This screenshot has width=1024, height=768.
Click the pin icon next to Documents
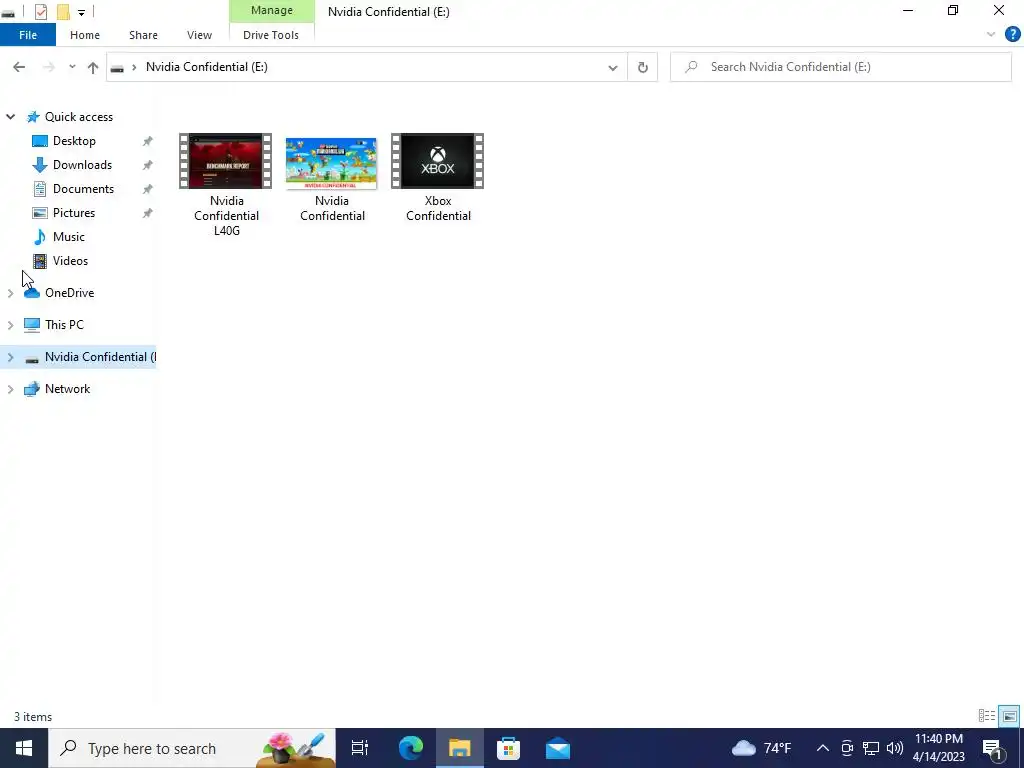coord(148,189)
